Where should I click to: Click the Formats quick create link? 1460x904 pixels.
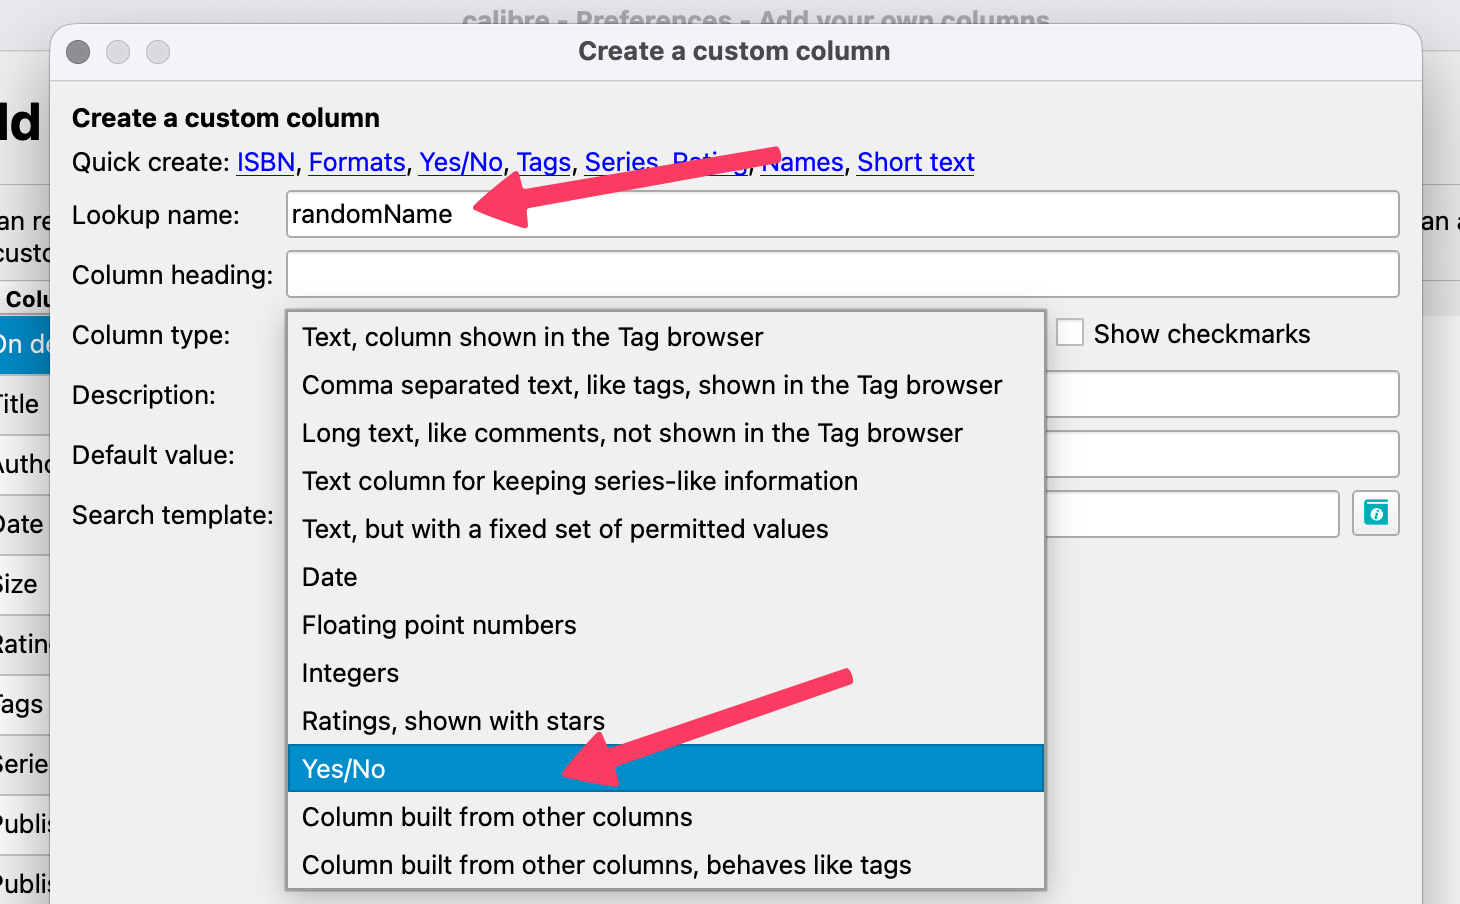pyautogui.click(x=357, y=162)
